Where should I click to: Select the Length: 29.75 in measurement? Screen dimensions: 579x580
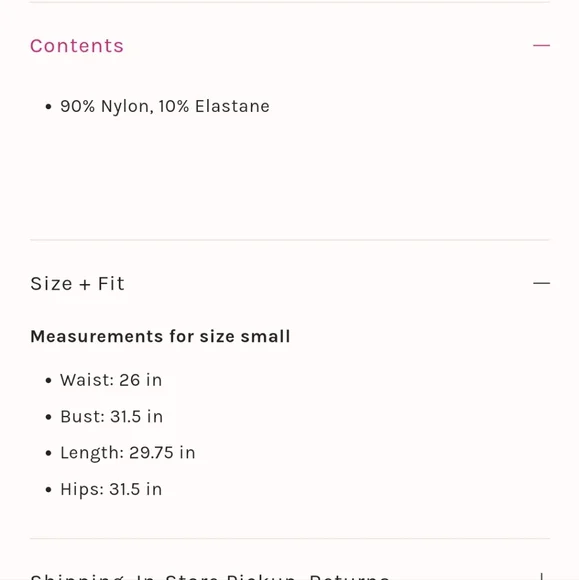click(128, 453)
